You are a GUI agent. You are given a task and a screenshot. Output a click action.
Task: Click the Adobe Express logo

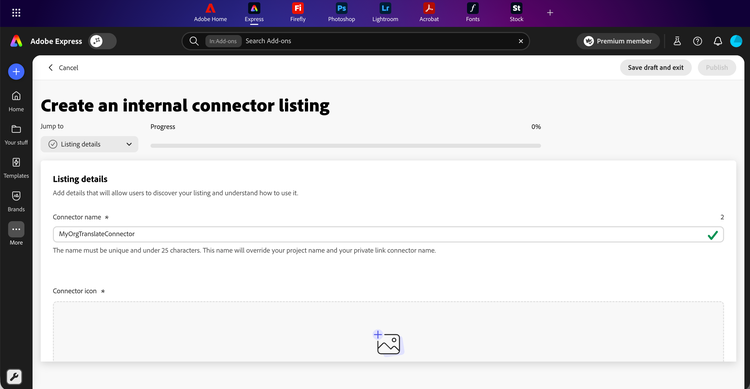click(x=16, y=41)
